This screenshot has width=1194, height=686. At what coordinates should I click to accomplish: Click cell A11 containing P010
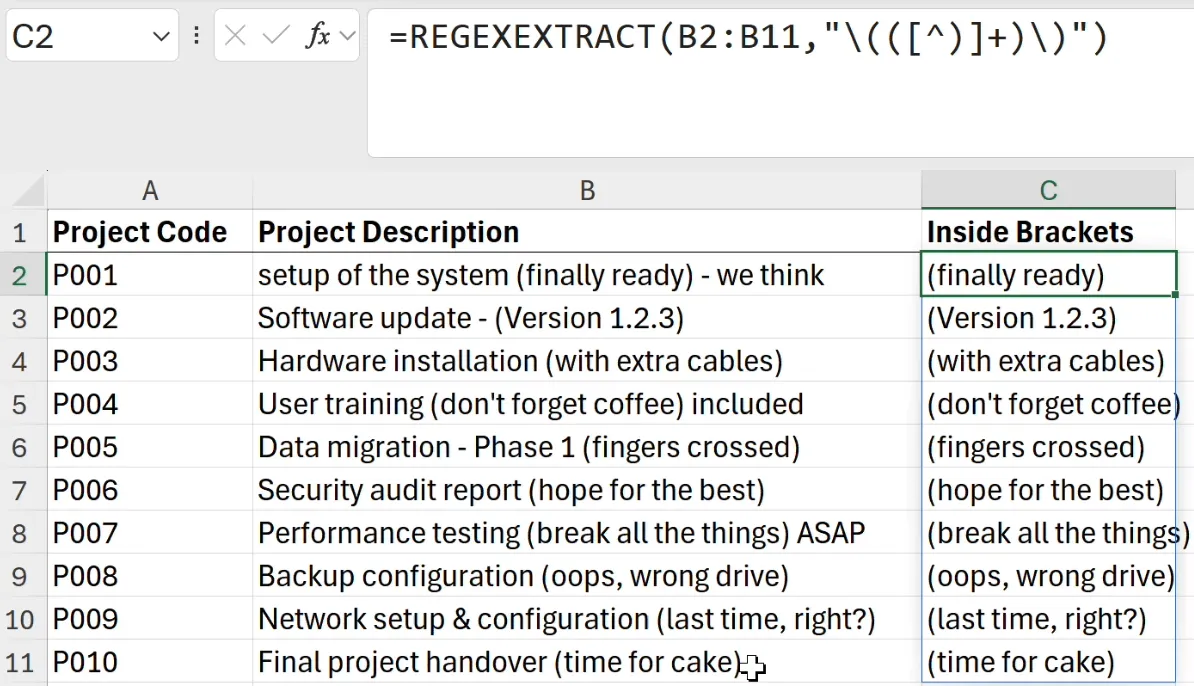[x=150, y=662]
